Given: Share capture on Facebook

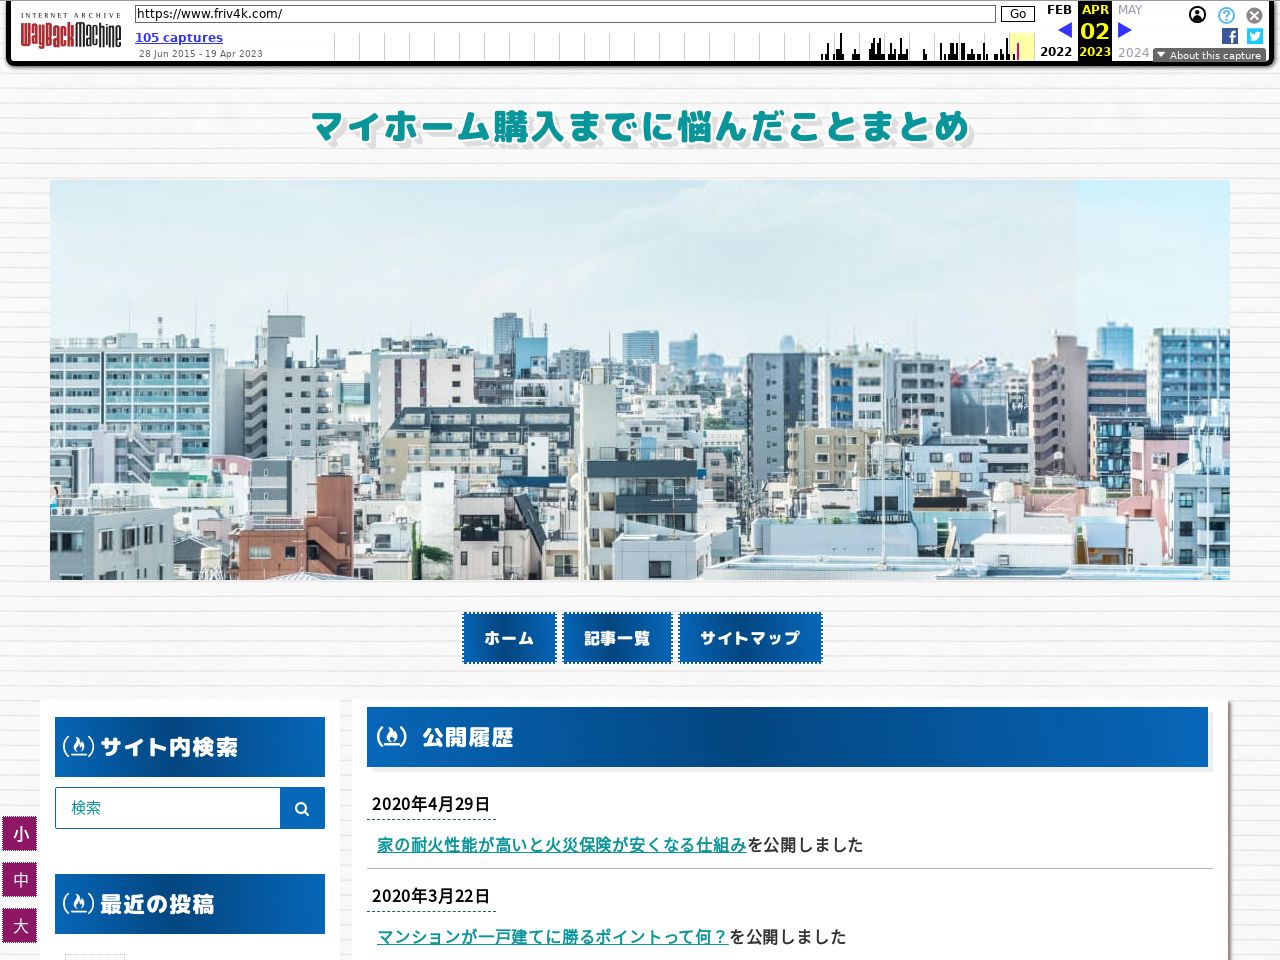Looking at the screenshot, I should point(1230,36).
